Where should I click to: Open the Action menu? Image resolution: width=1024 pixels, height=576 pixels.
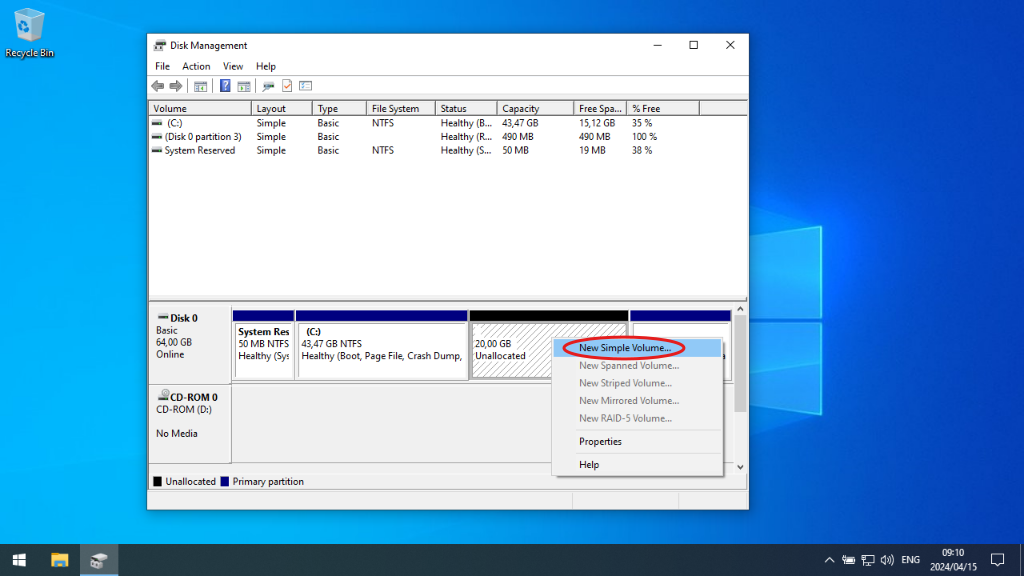click(196, 66)
